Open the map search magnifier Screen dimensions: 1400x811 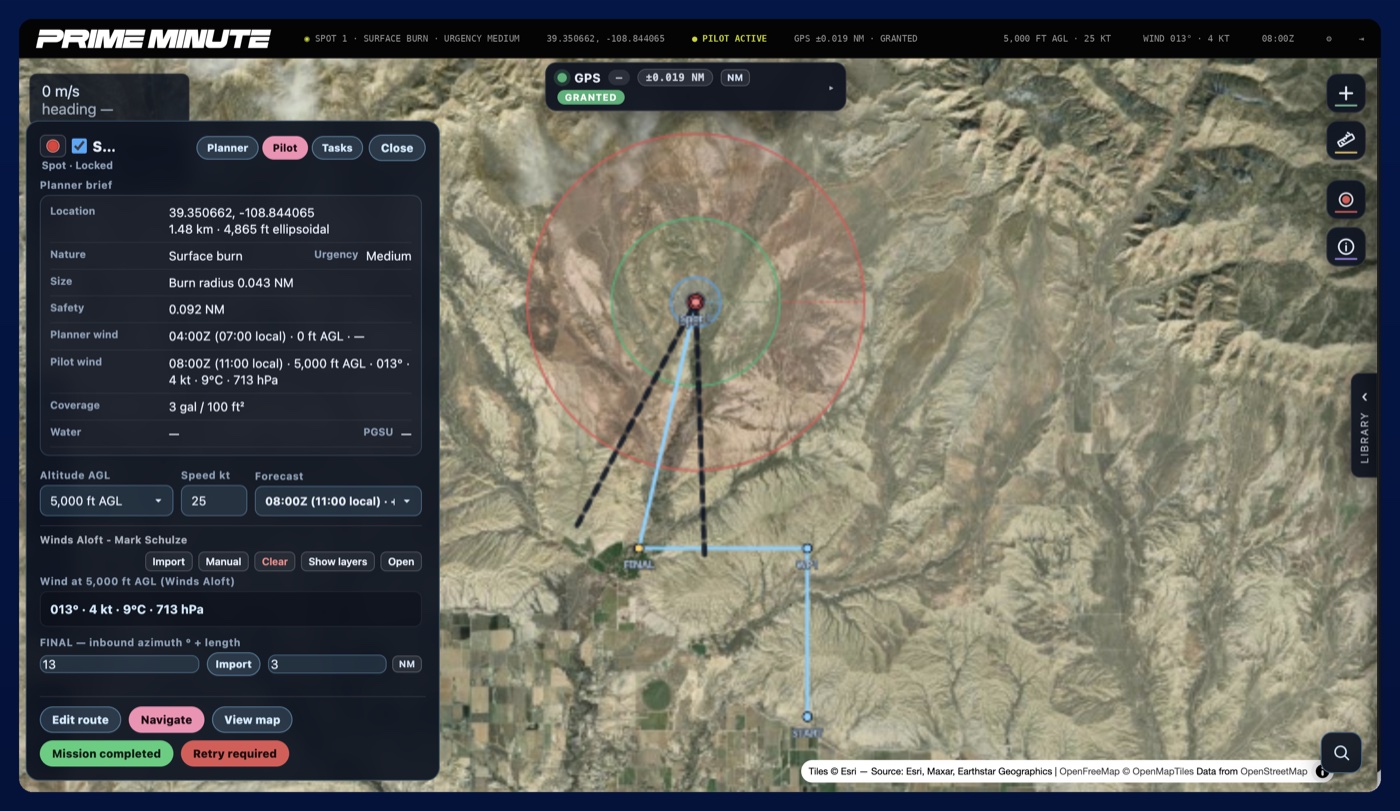click(1341, 753)
